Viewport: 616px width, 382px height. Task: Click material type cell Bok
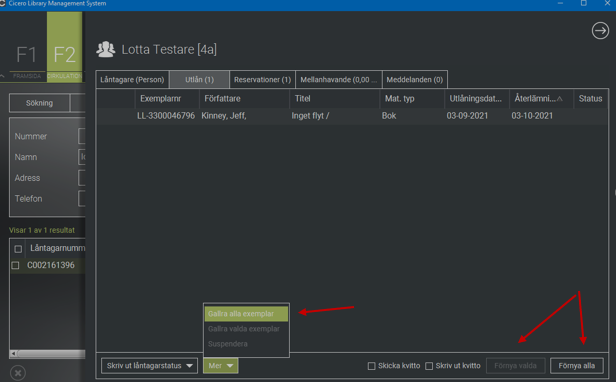(389, 116)
